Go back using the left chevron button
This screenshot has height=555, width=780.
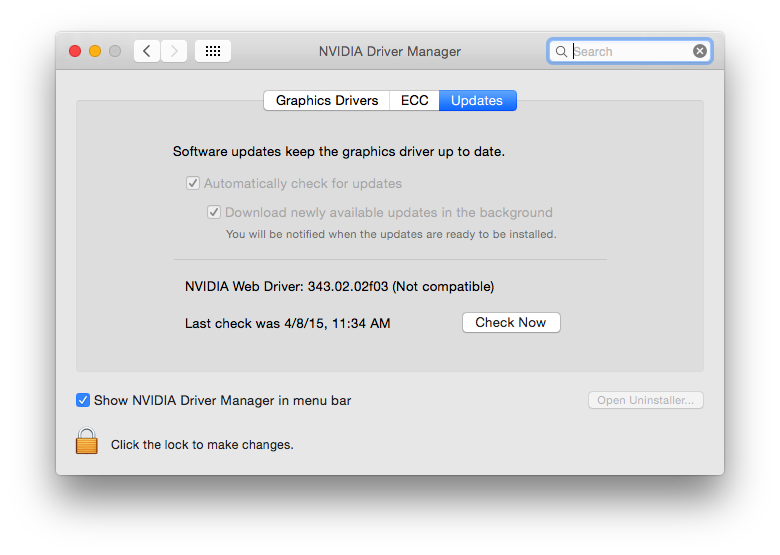click(147, 51)
